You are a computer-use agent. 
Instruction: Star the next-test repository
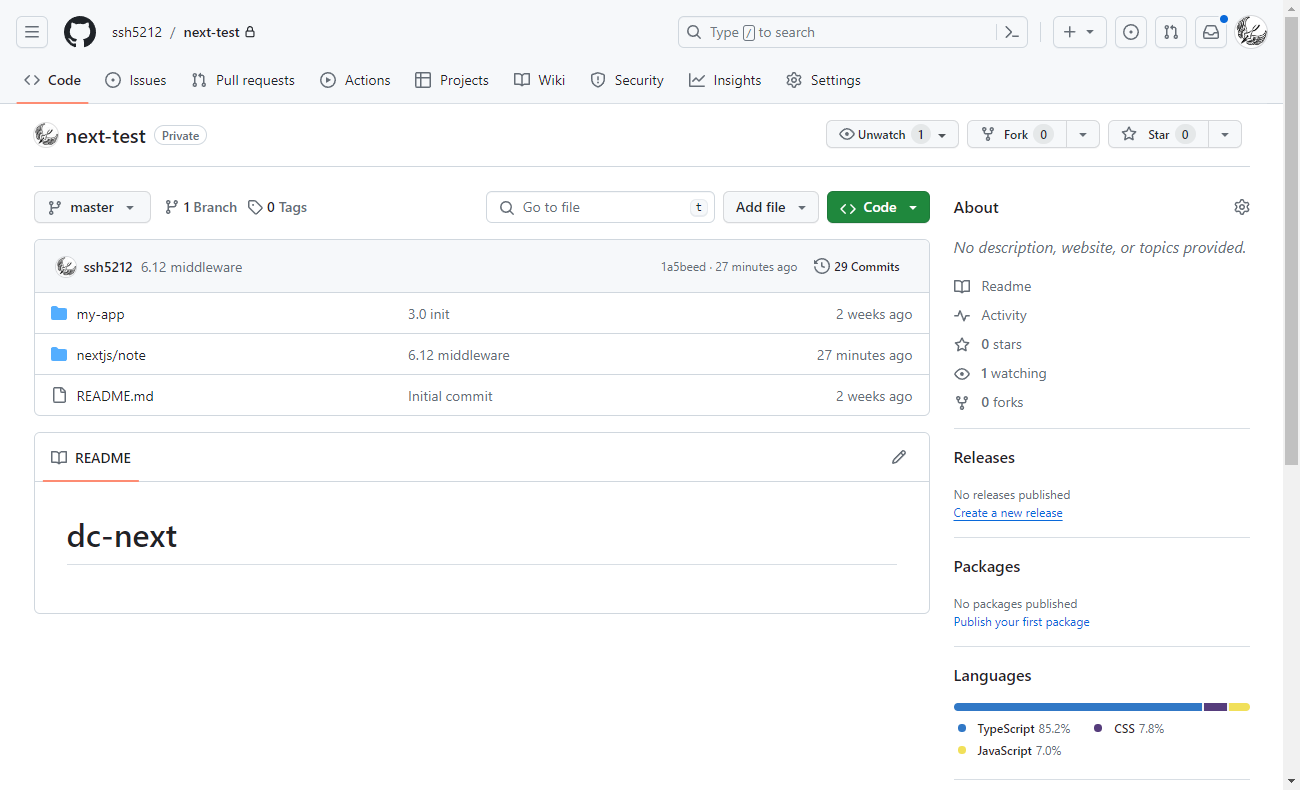[x=1158, y=134]
